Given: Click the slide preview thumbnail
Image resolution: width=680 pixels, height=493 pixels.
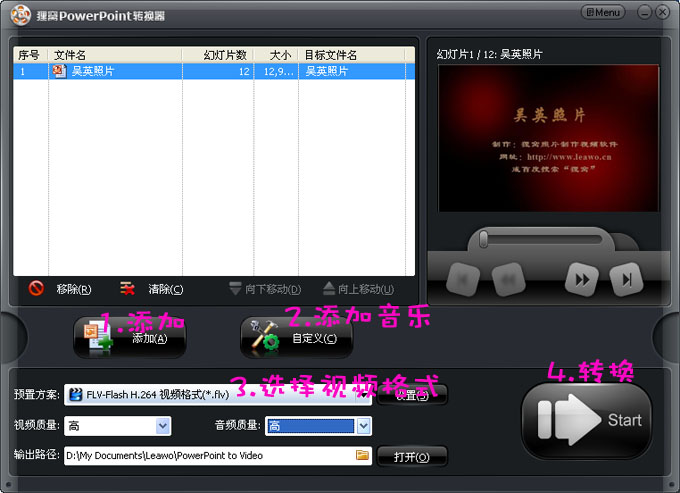Looking at the screenshot, I should coord(549,138).
